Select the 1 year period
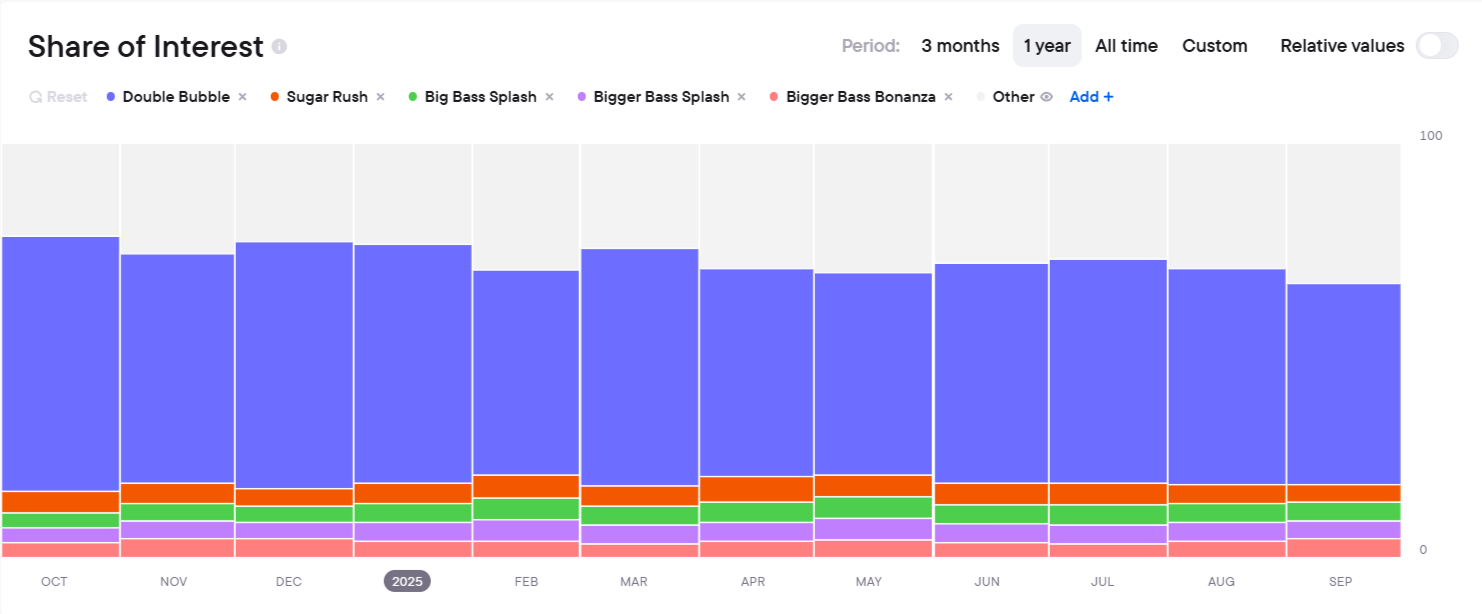 [1046, 46]
